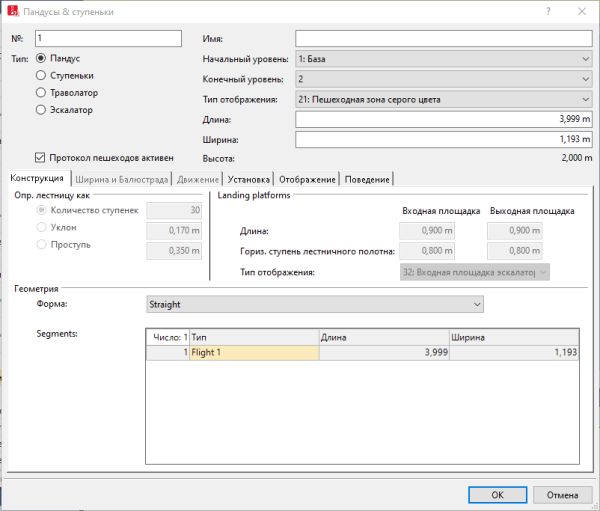Select the Пандус radio button

click(x=41, y=59)
